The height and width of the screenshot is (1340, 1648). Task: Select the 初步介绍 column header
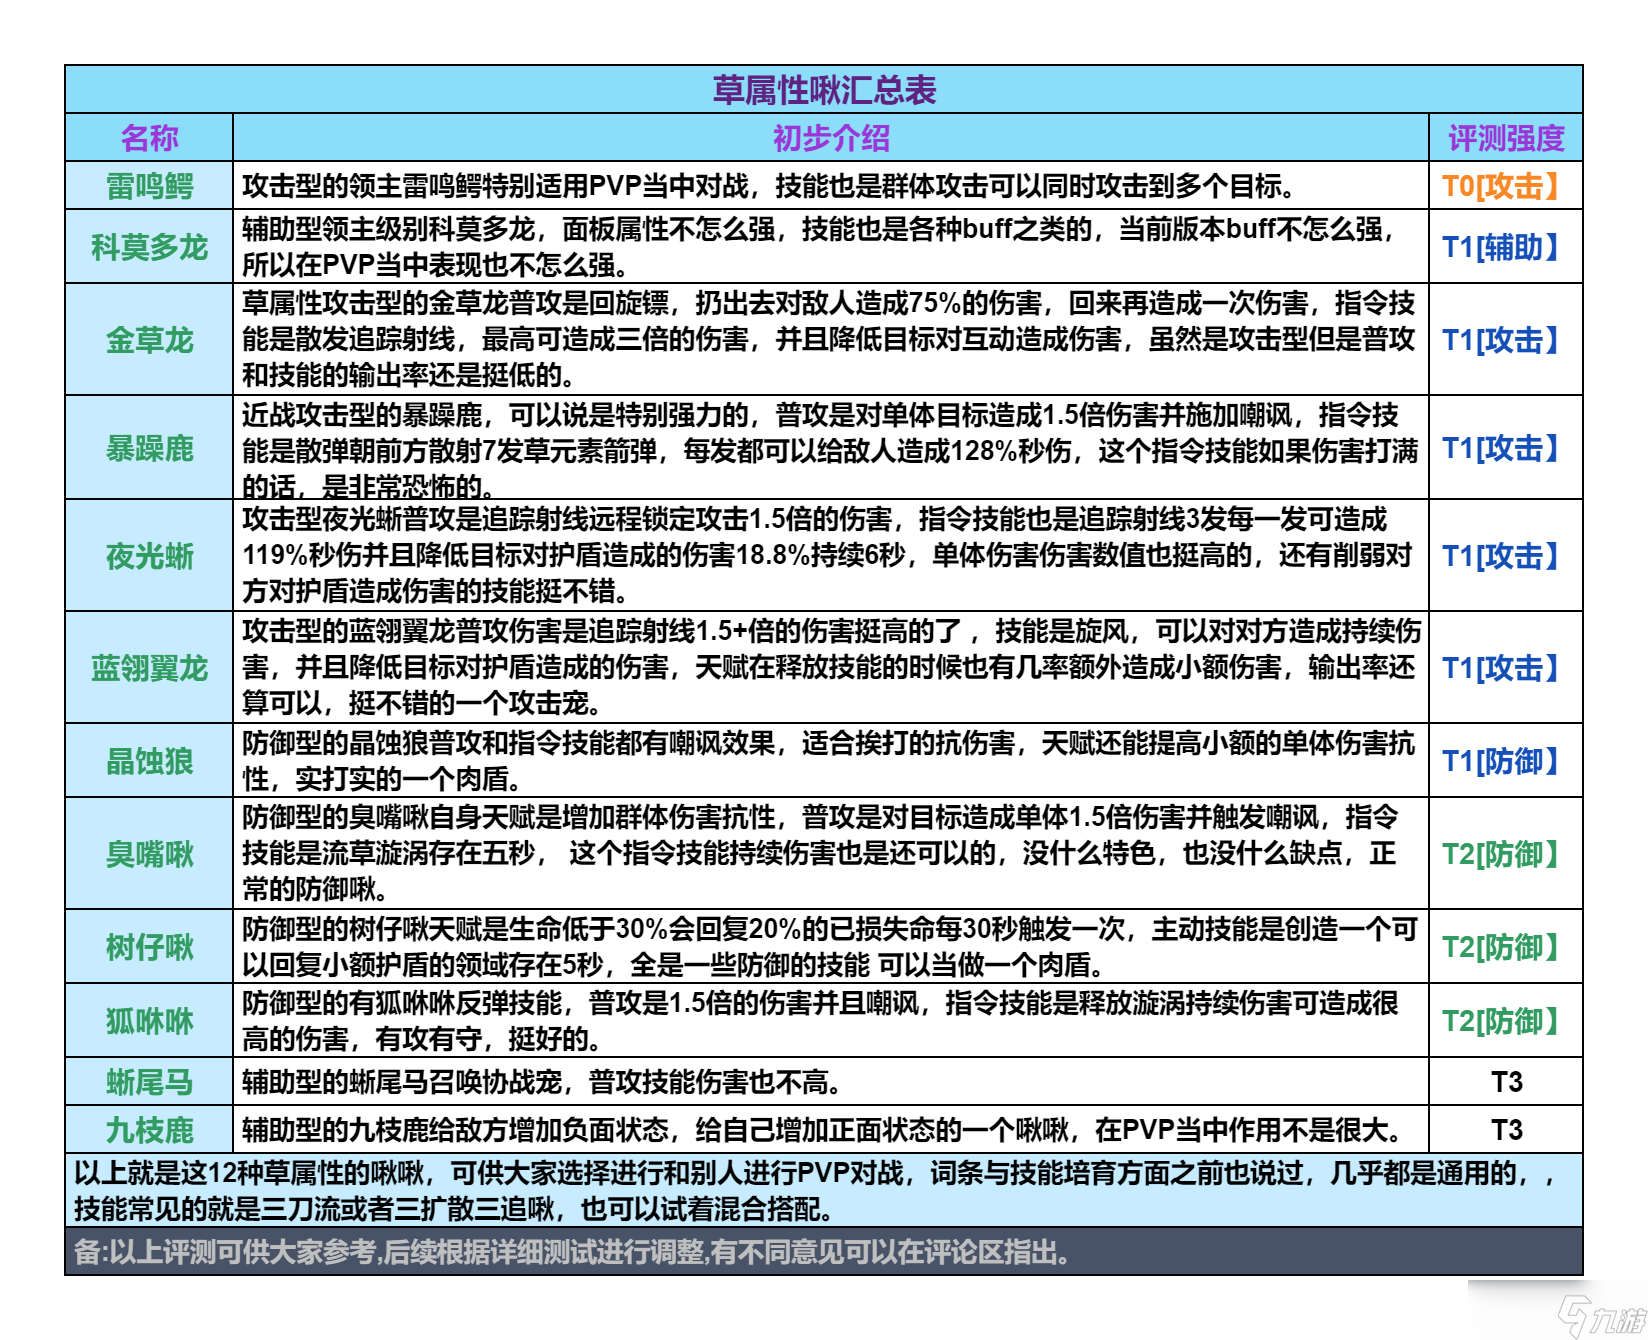point(831,138)
